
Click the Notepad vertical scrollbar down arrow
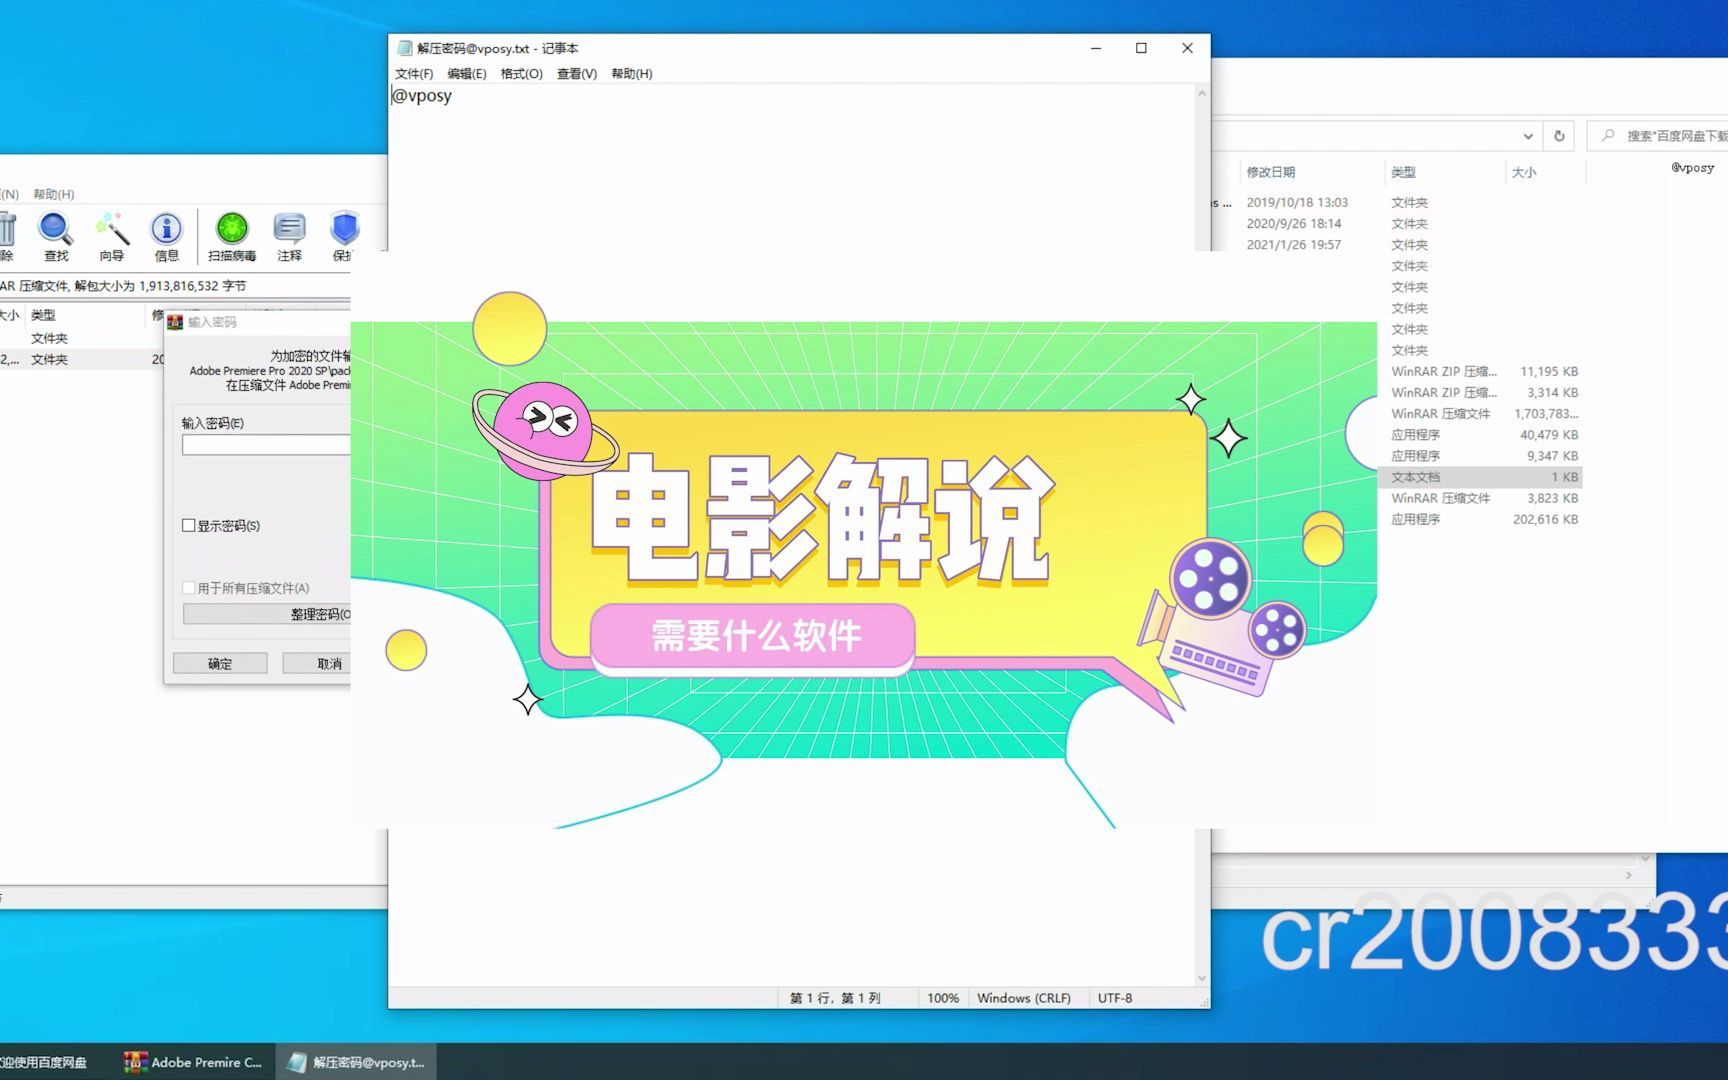(x=1202, y=978)
